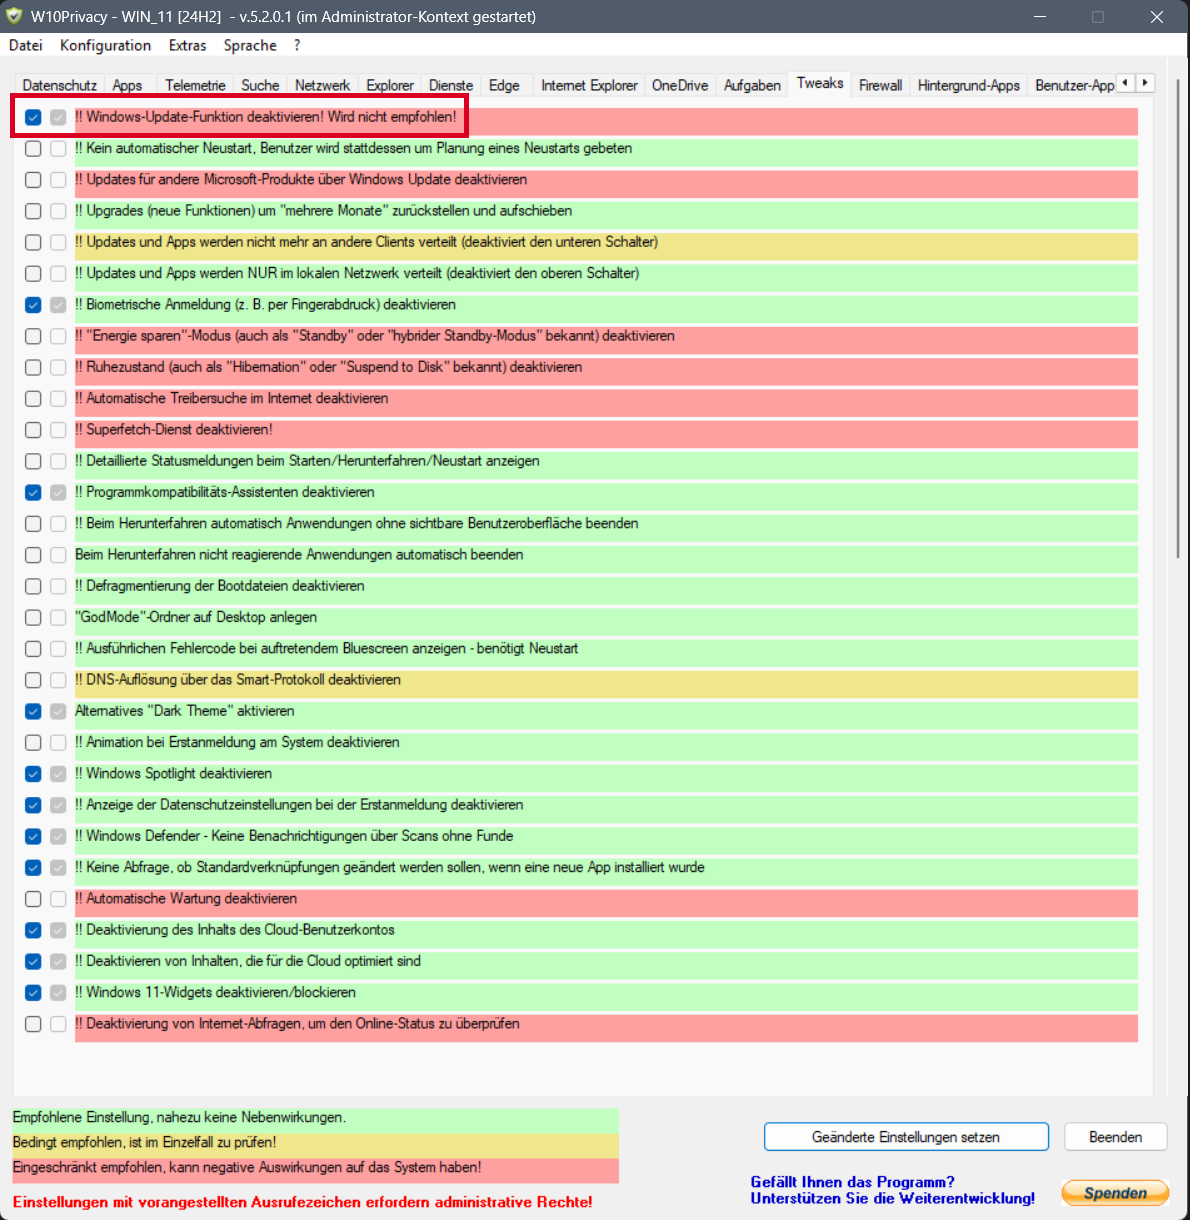This screenshot has height=1220, width=1190.
Task: Uncheck Alternatives Dark Theme aktivieren
Action: [x=33, y=711]
